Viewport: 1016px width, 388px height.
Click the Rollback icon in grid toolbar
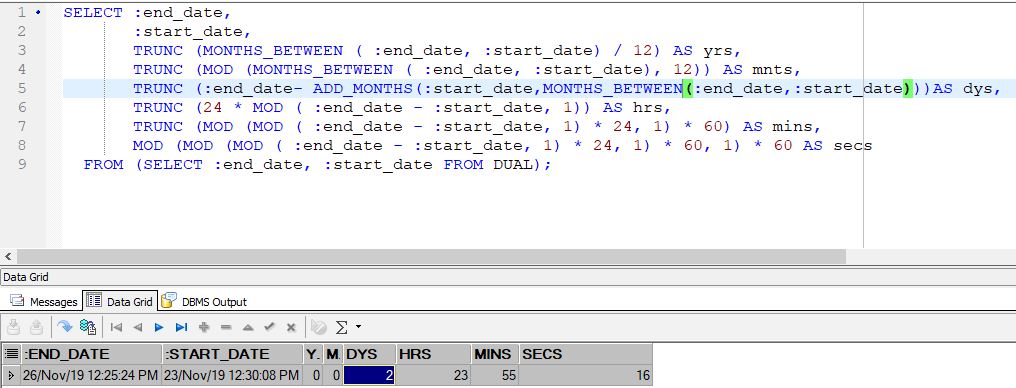click(x=36, y=327)
